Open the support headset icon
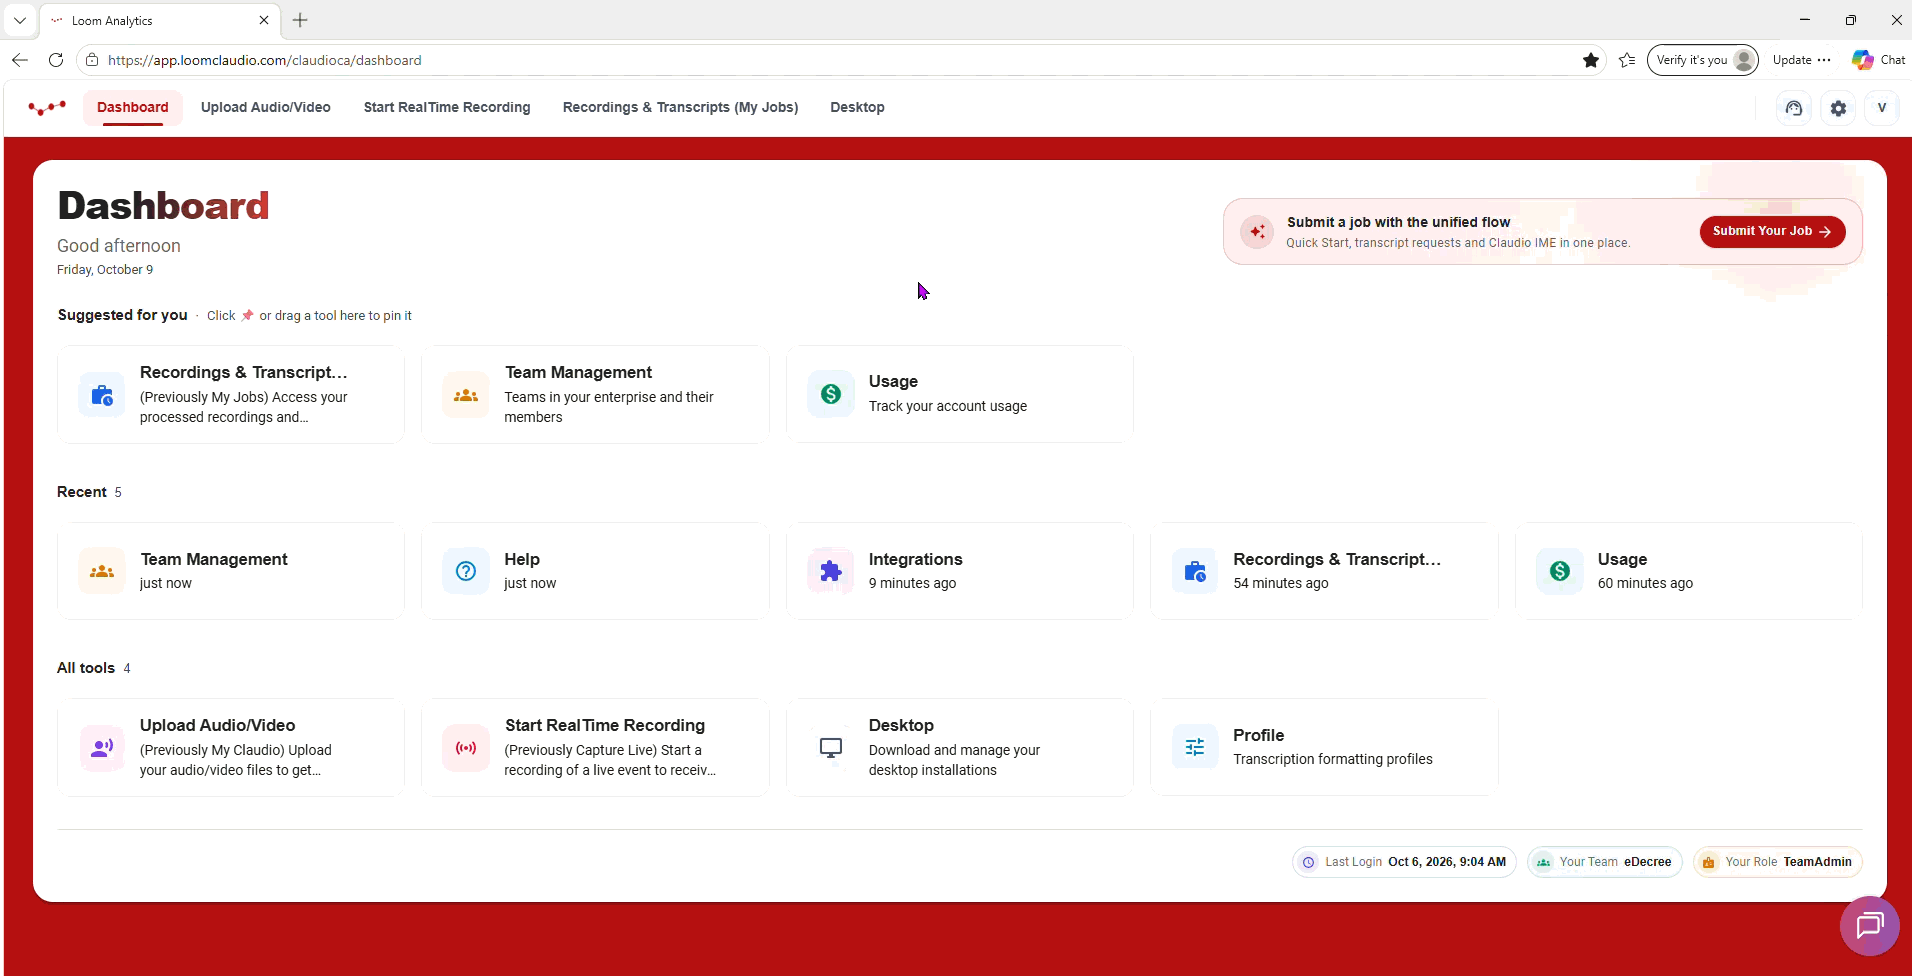The width and height of the screenshot is (1912, 976). pyautogui.click(x=1794, y=108)
